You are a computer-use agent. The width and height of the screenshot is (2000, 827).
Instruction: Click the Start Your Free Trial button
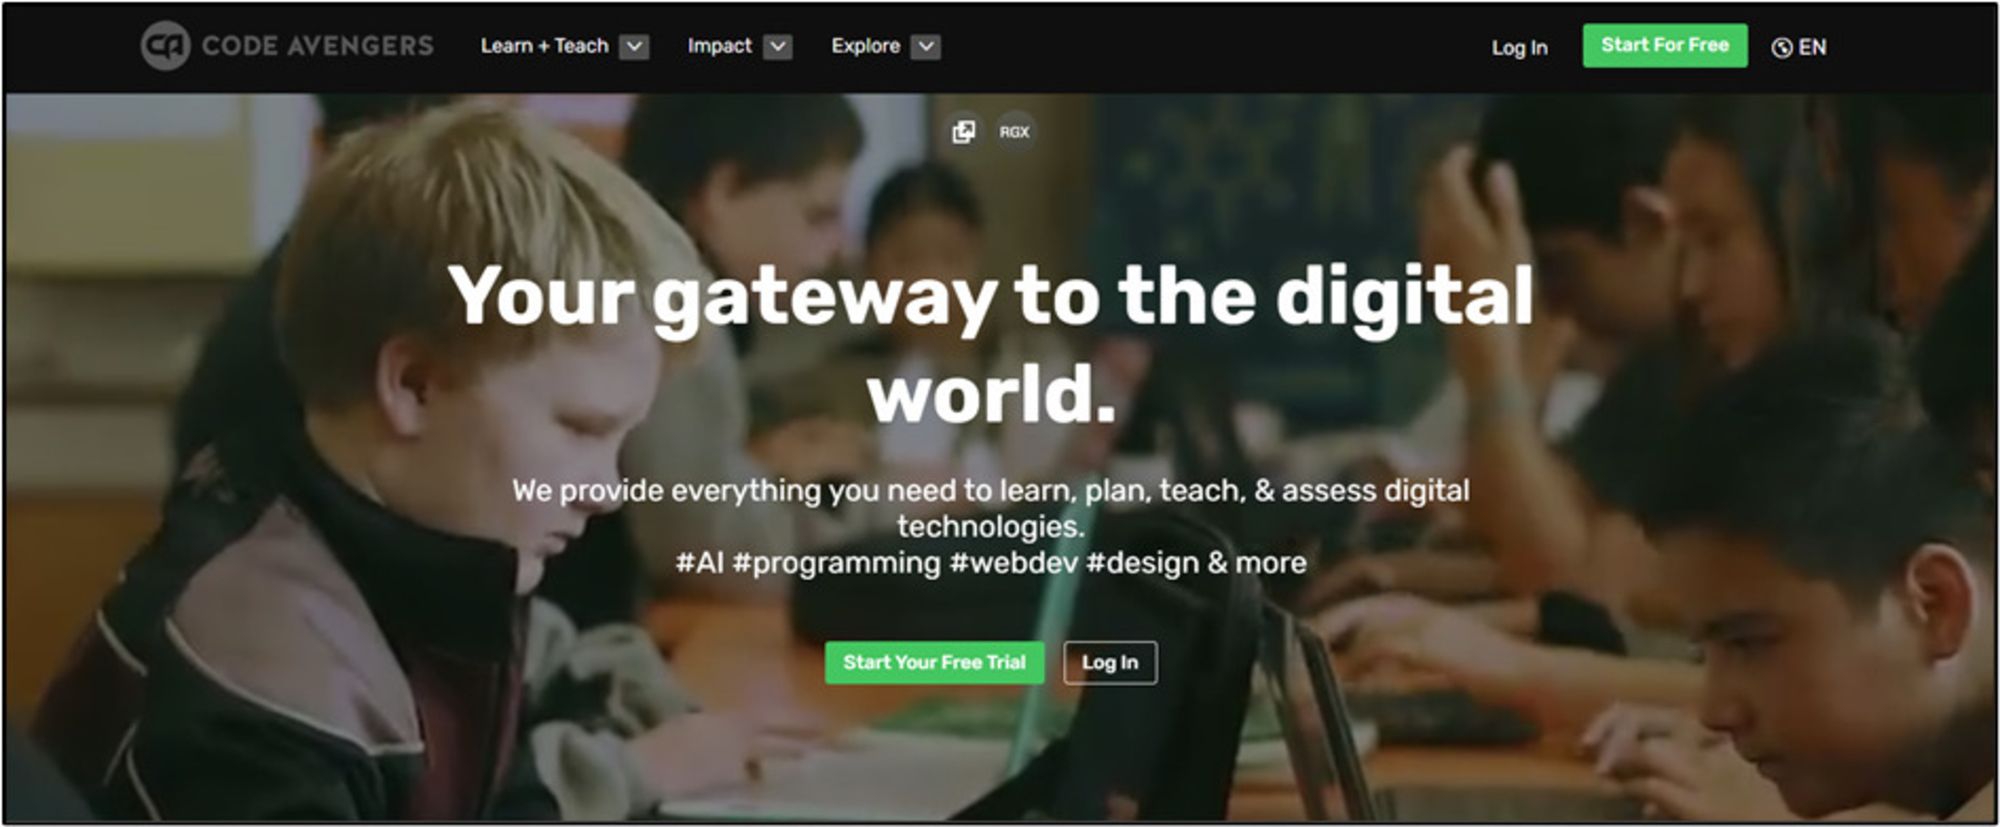coord(934,662)
